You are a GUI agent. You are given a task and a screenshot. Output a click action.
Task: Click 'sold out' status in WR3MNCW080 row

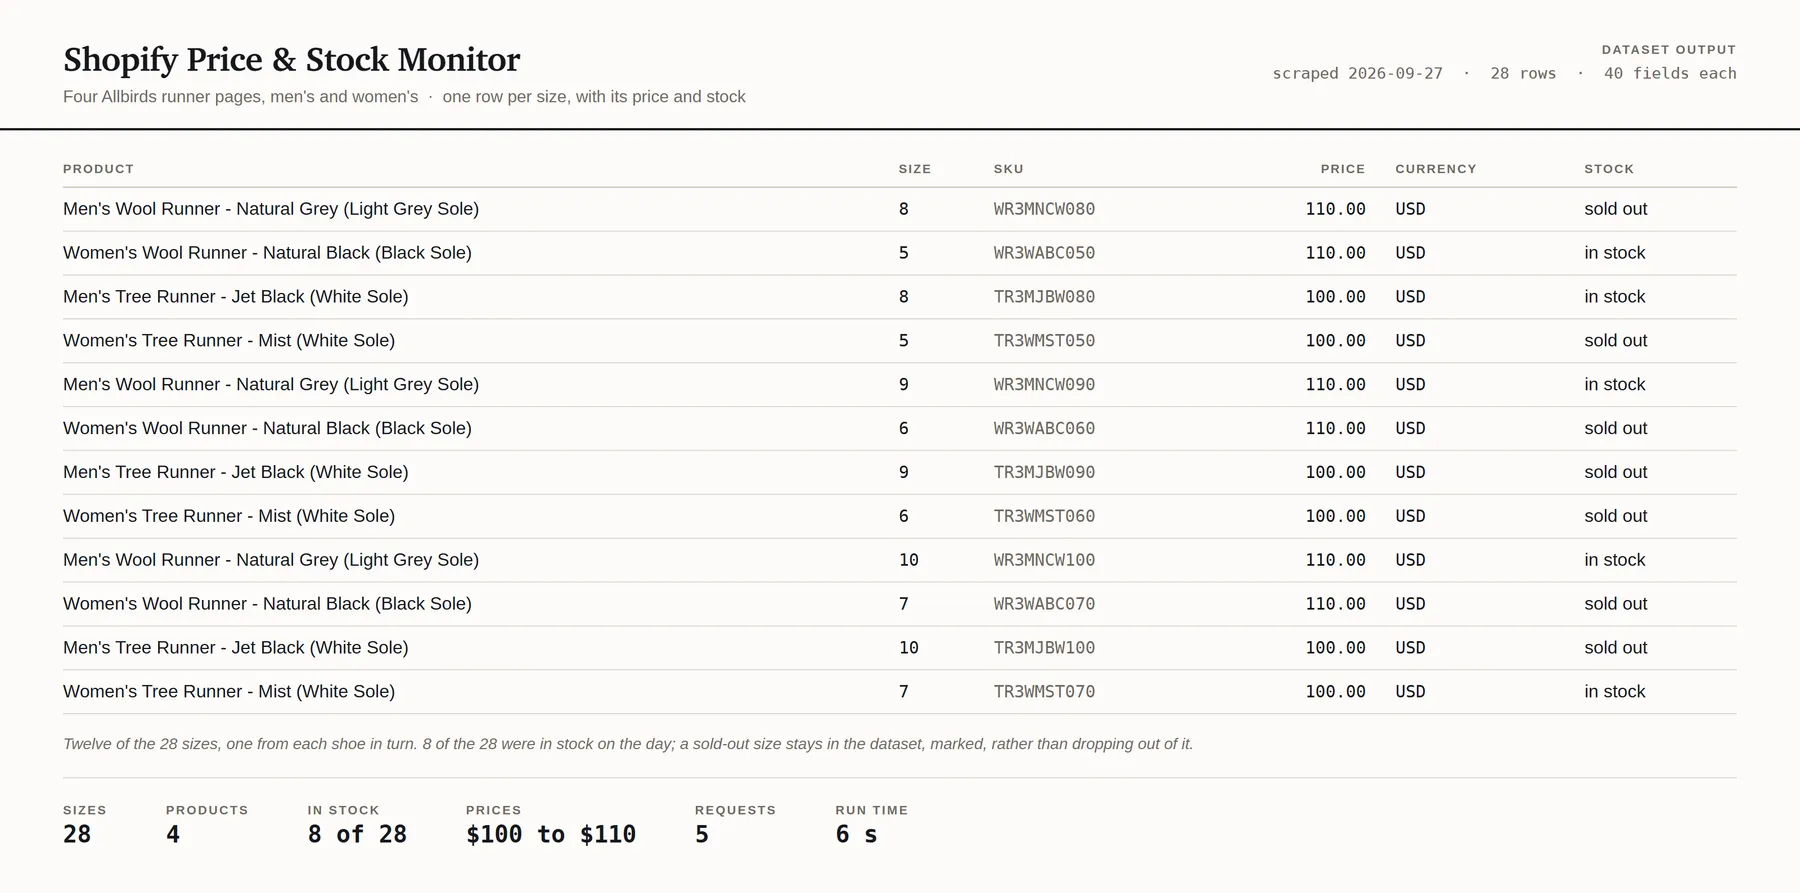click(x=1615, y=209)
